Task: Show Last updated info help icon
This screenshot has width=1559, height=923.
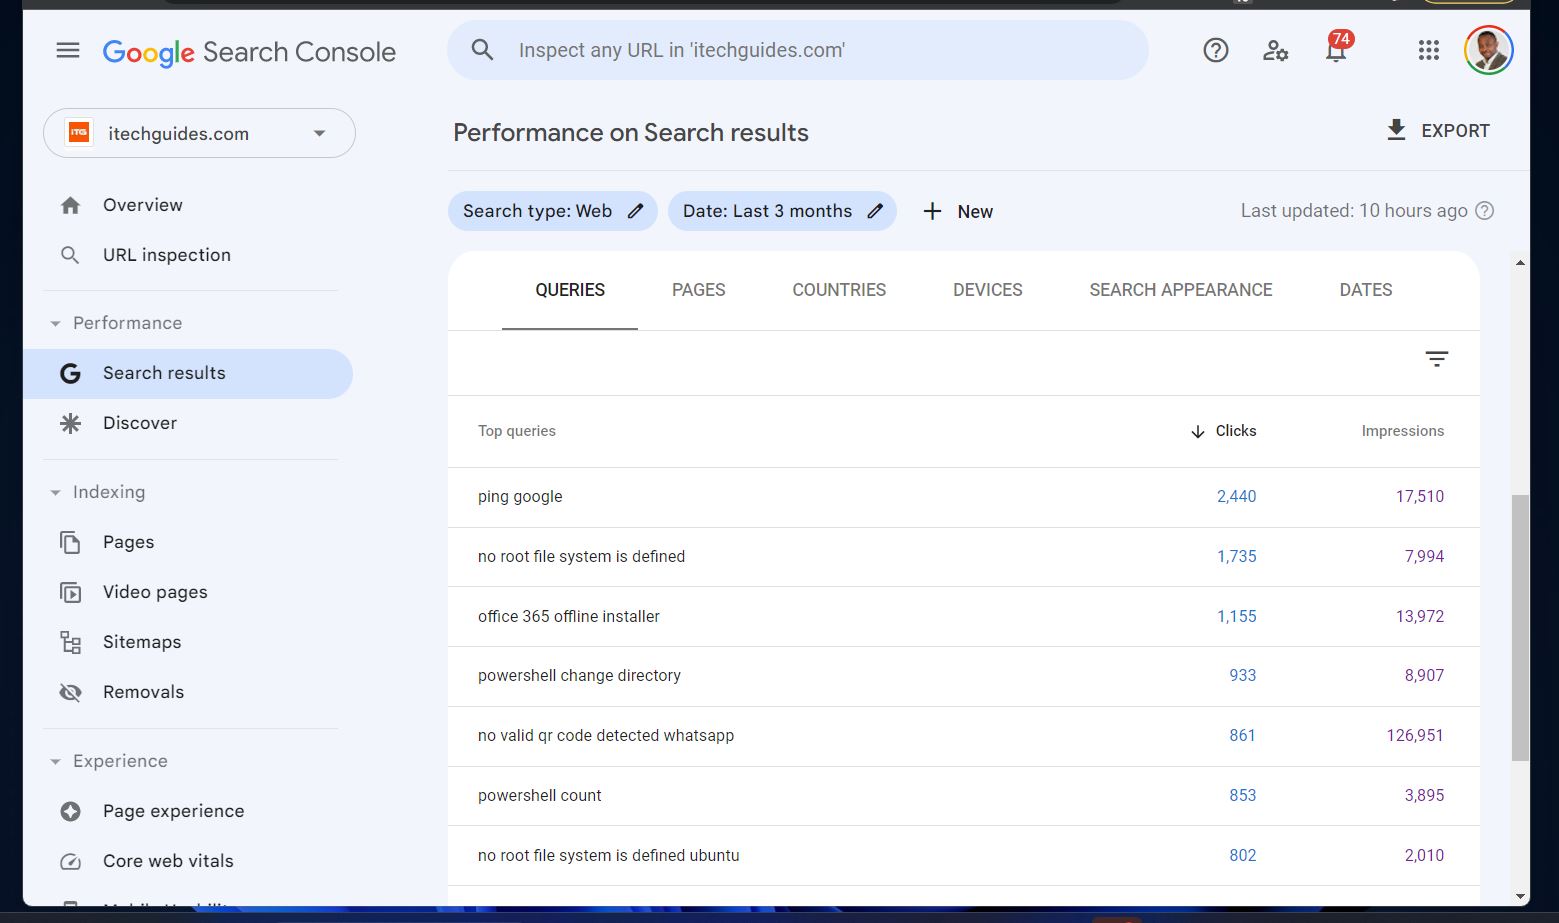Action: [x=1485, y=211]
